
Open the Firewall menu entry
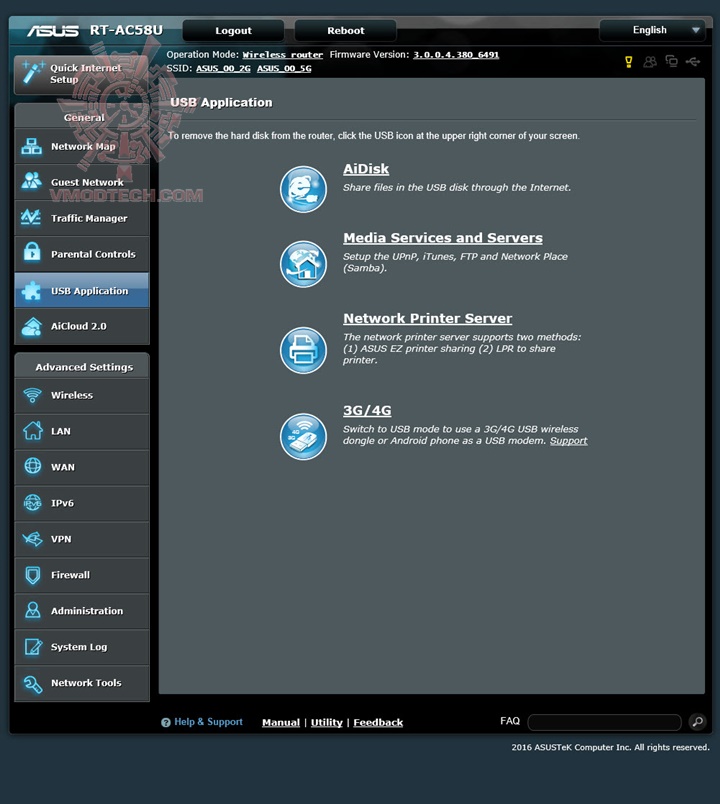pos(82,575)
